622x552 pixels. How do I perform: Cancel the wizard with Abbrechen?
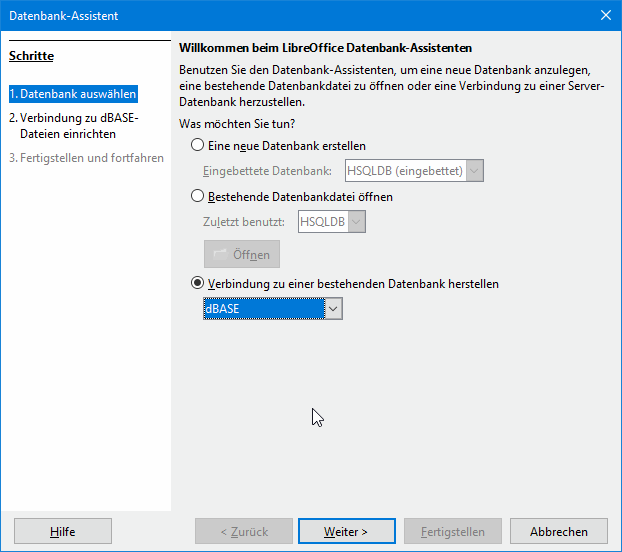(x=559, y=531)
